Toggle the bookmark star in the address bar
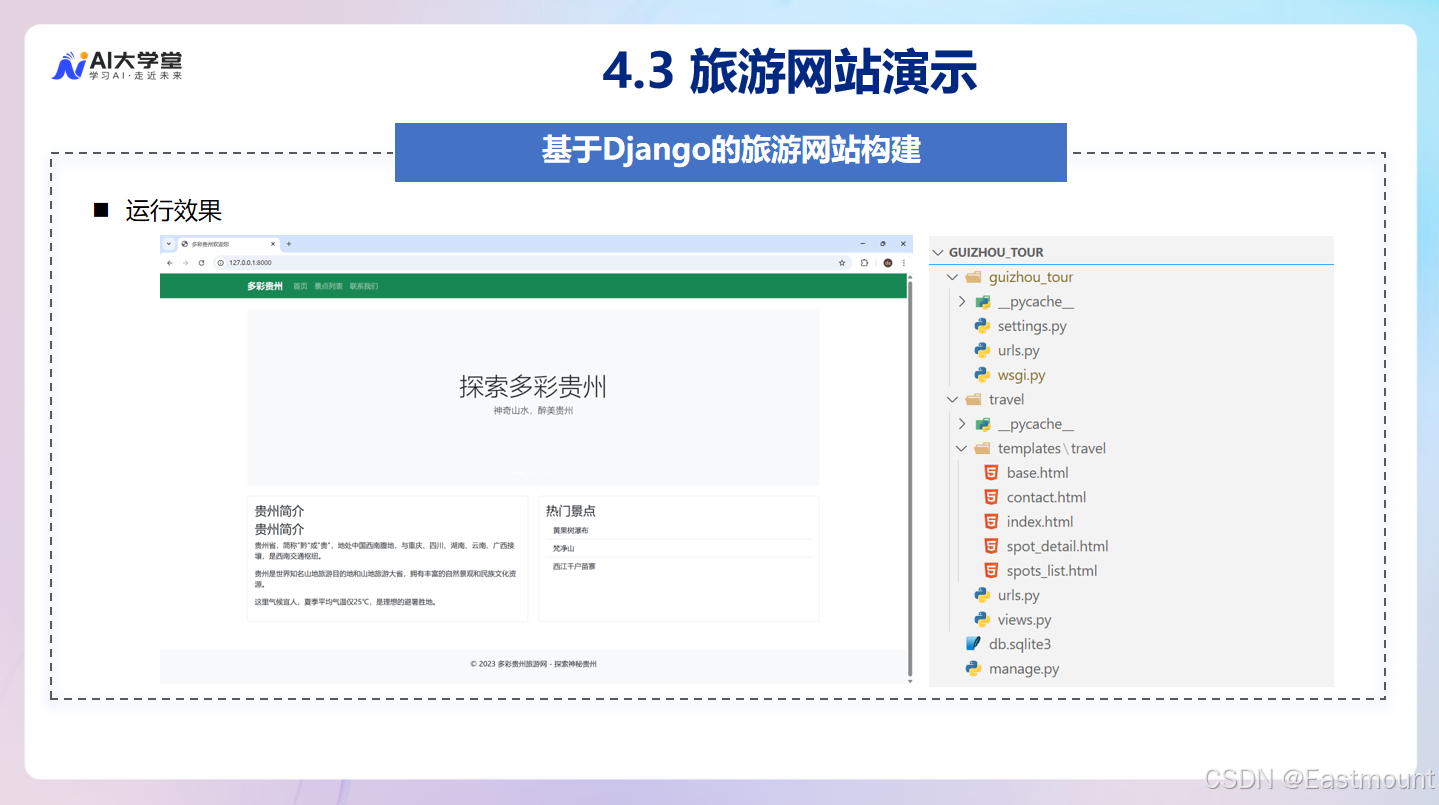The image size is (1439, 805). coord(841,262)
